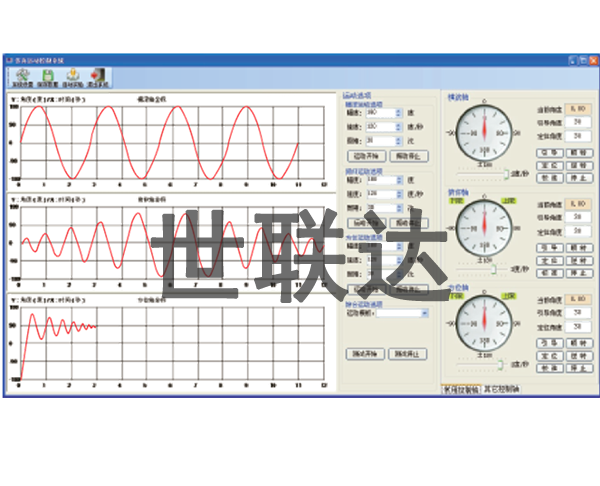Click the azimuth axis guide angle field

click(578, 313)
